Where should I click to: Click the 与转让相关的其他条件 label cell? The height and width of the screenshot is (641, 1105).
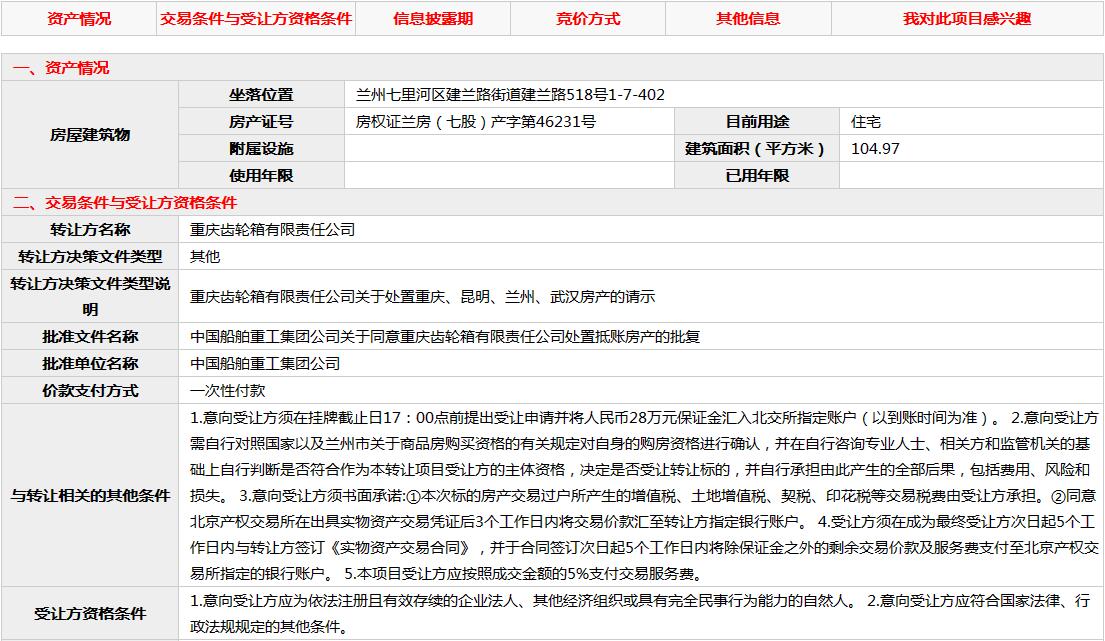(90, 496)
